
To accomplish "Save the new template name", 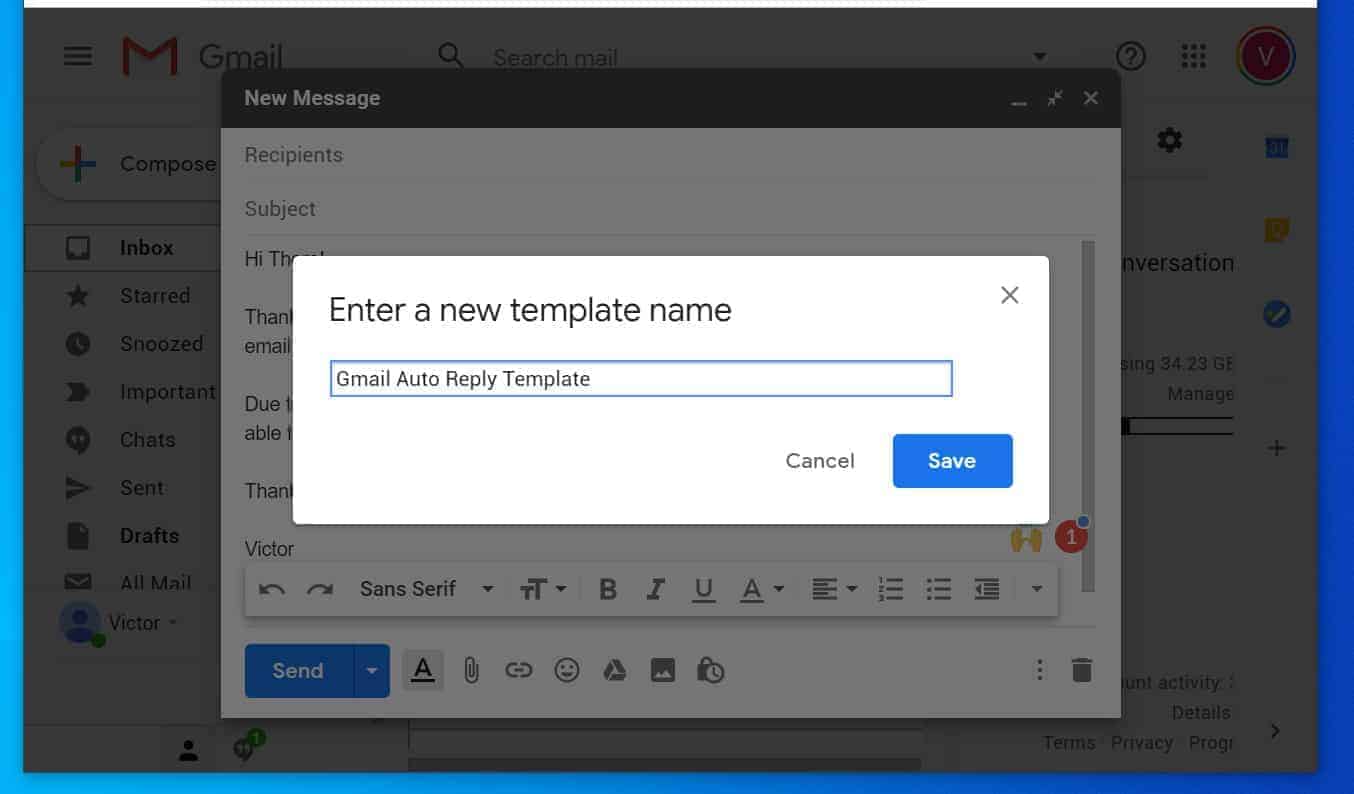I will [x=951, y=460].
